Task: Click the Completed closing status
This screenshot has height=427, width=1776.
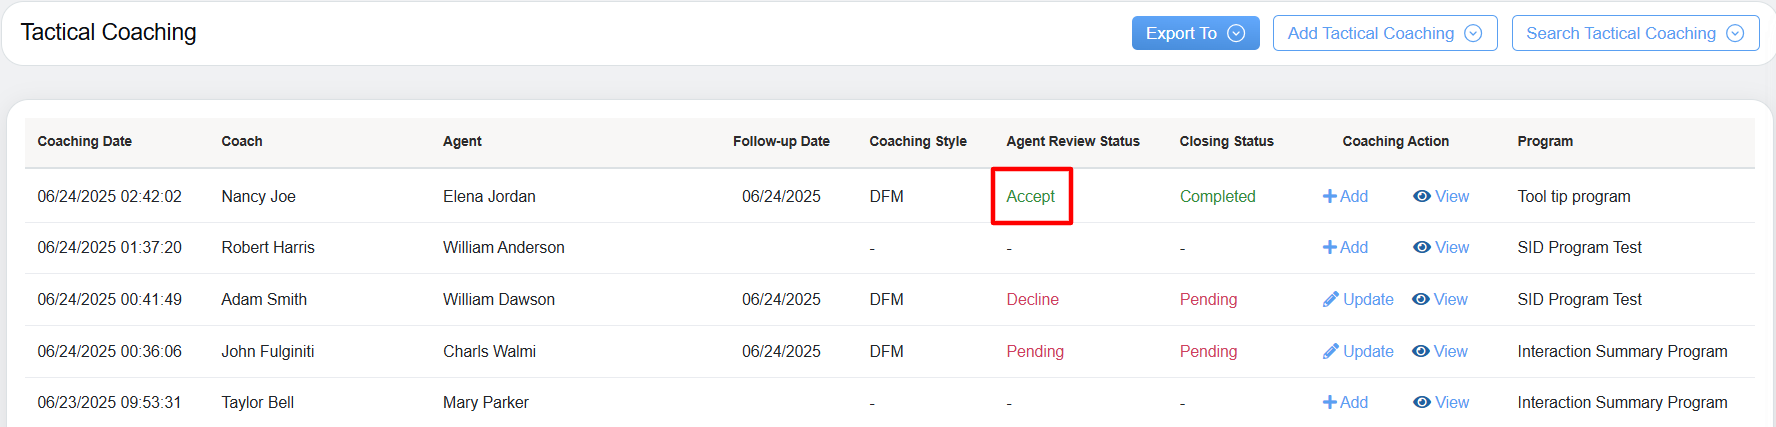Action: coord(1217,197)
